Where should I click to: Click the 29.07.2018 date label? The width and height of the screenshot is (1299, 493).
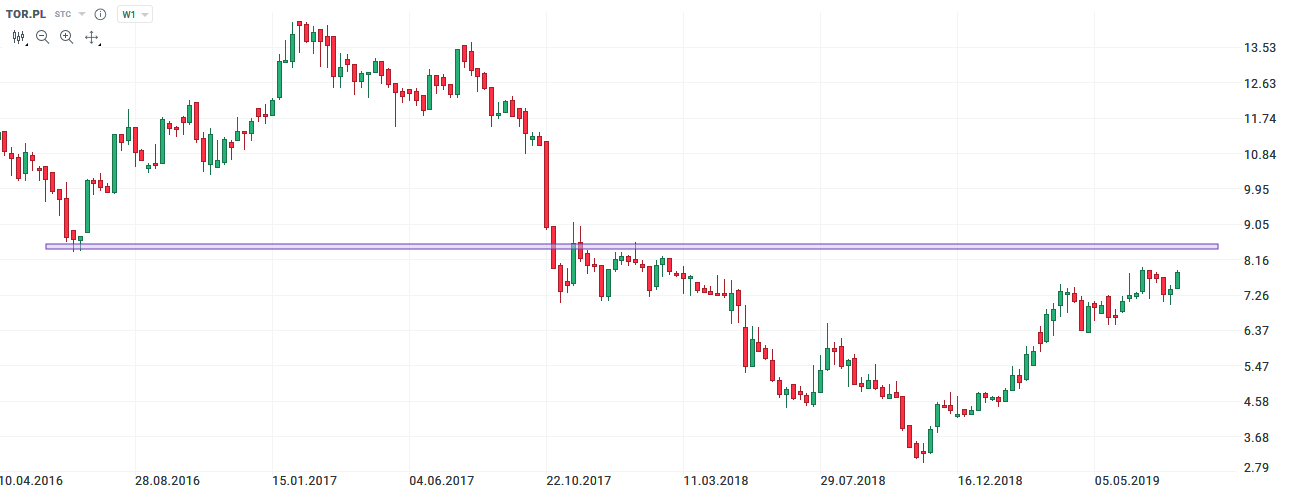point(853,482)
